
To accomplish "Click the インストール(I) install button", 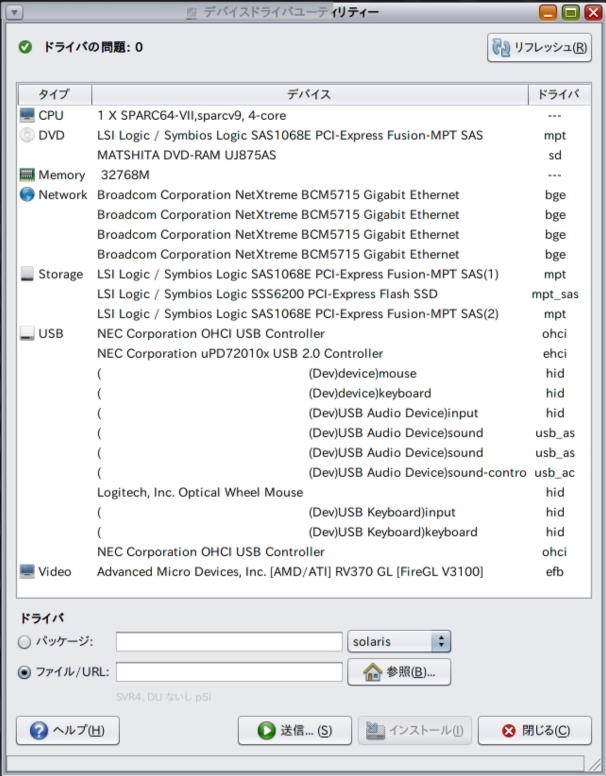I will coord(414,730).
